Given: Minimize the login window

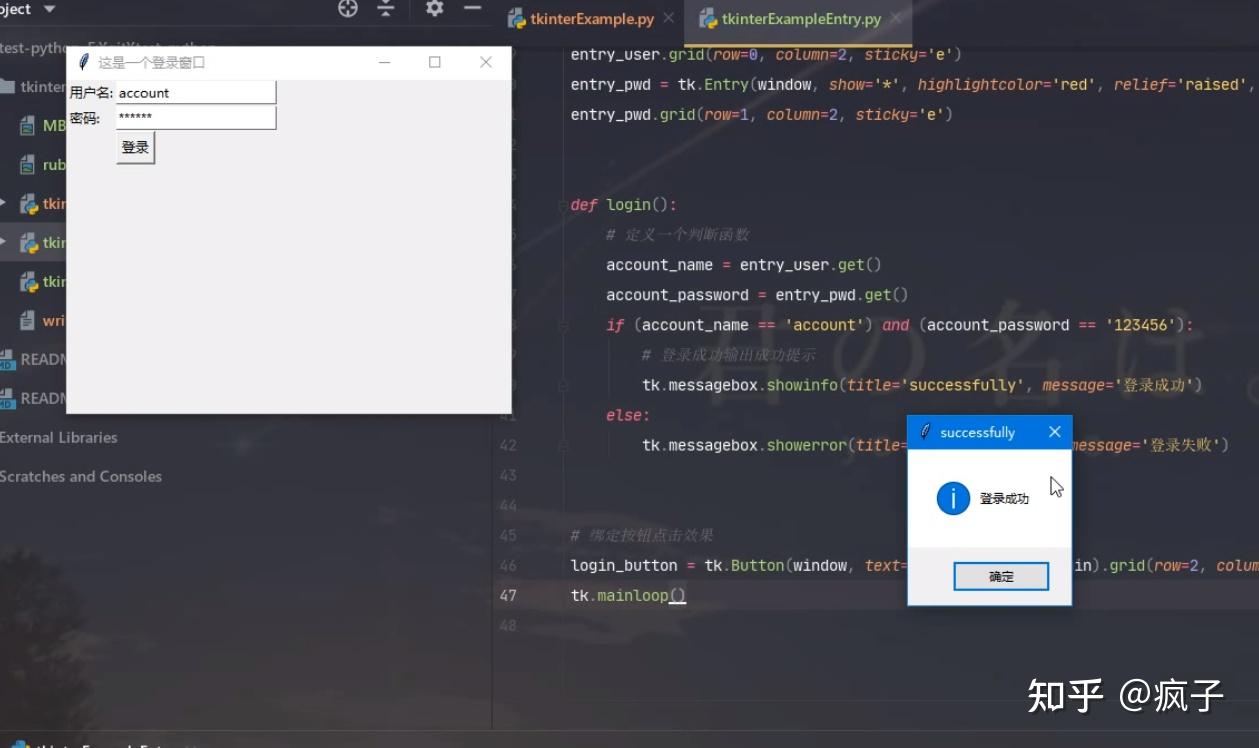Looking at the screenshot, I should [x=384, y=62].
